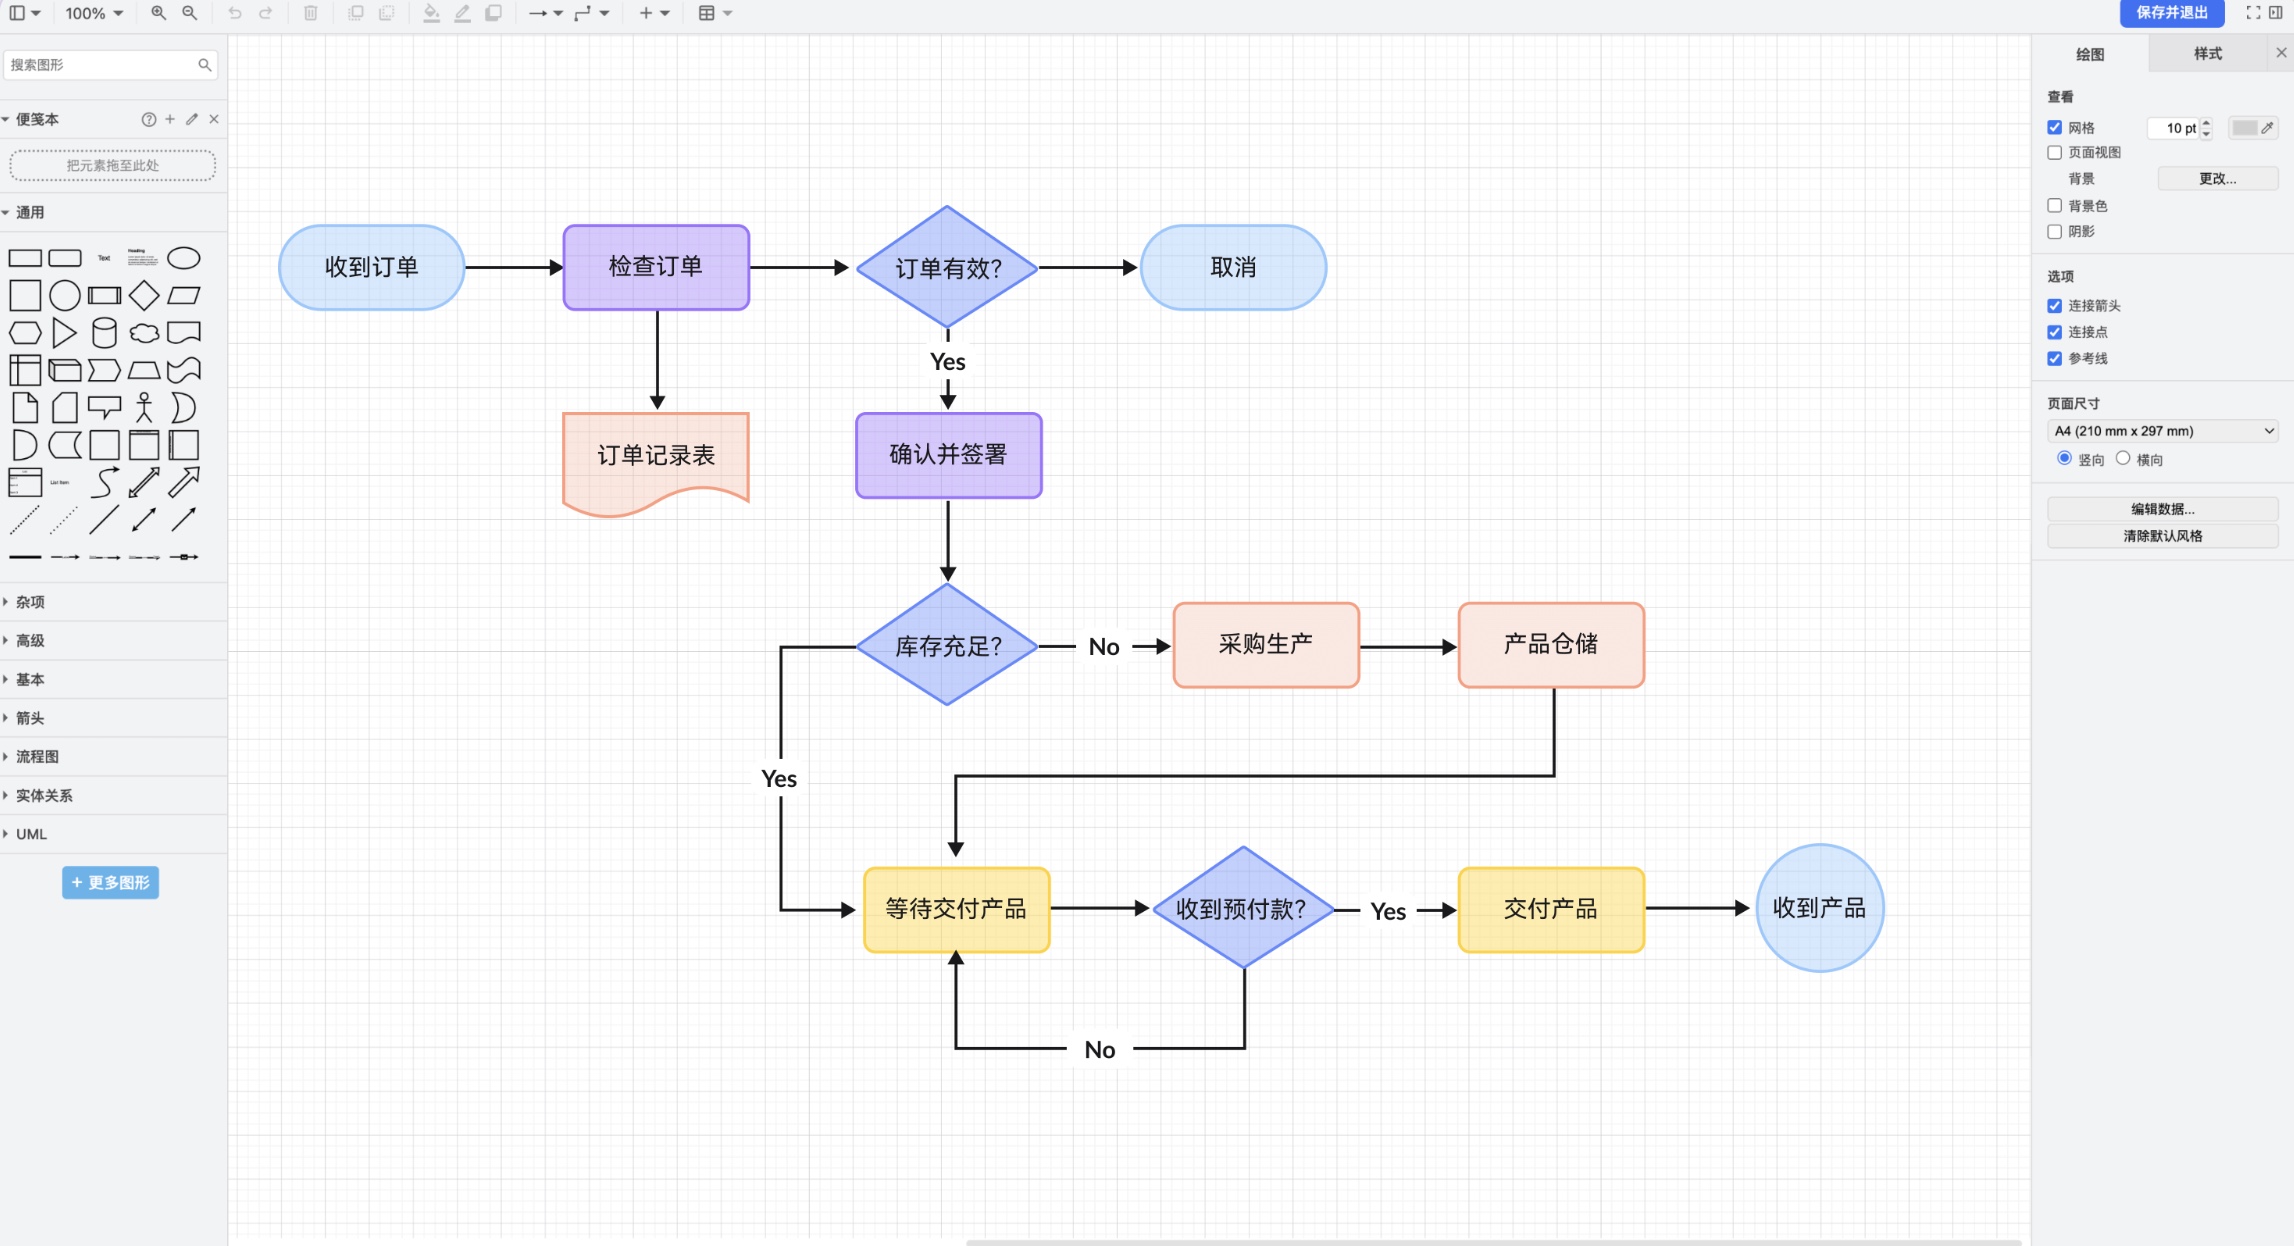Enable the 页面视图 checkbox
2294x1246 pixels.
pos(2055,153)
